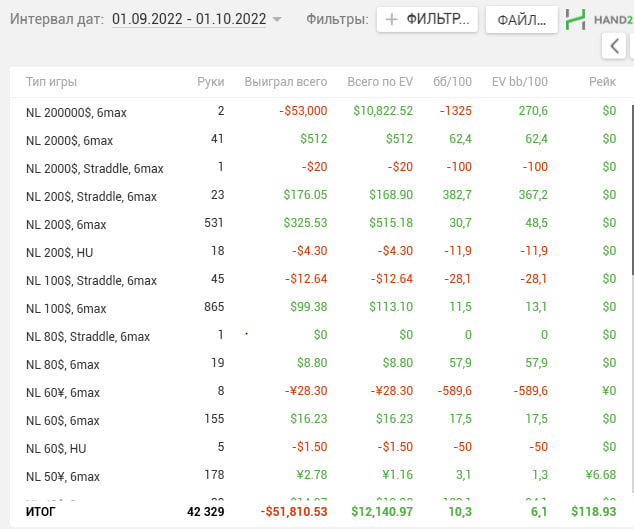The height and width of the screenshot is (529, 634).
Task: Click the -1325 bb/100 value
Action: [456, 111]
